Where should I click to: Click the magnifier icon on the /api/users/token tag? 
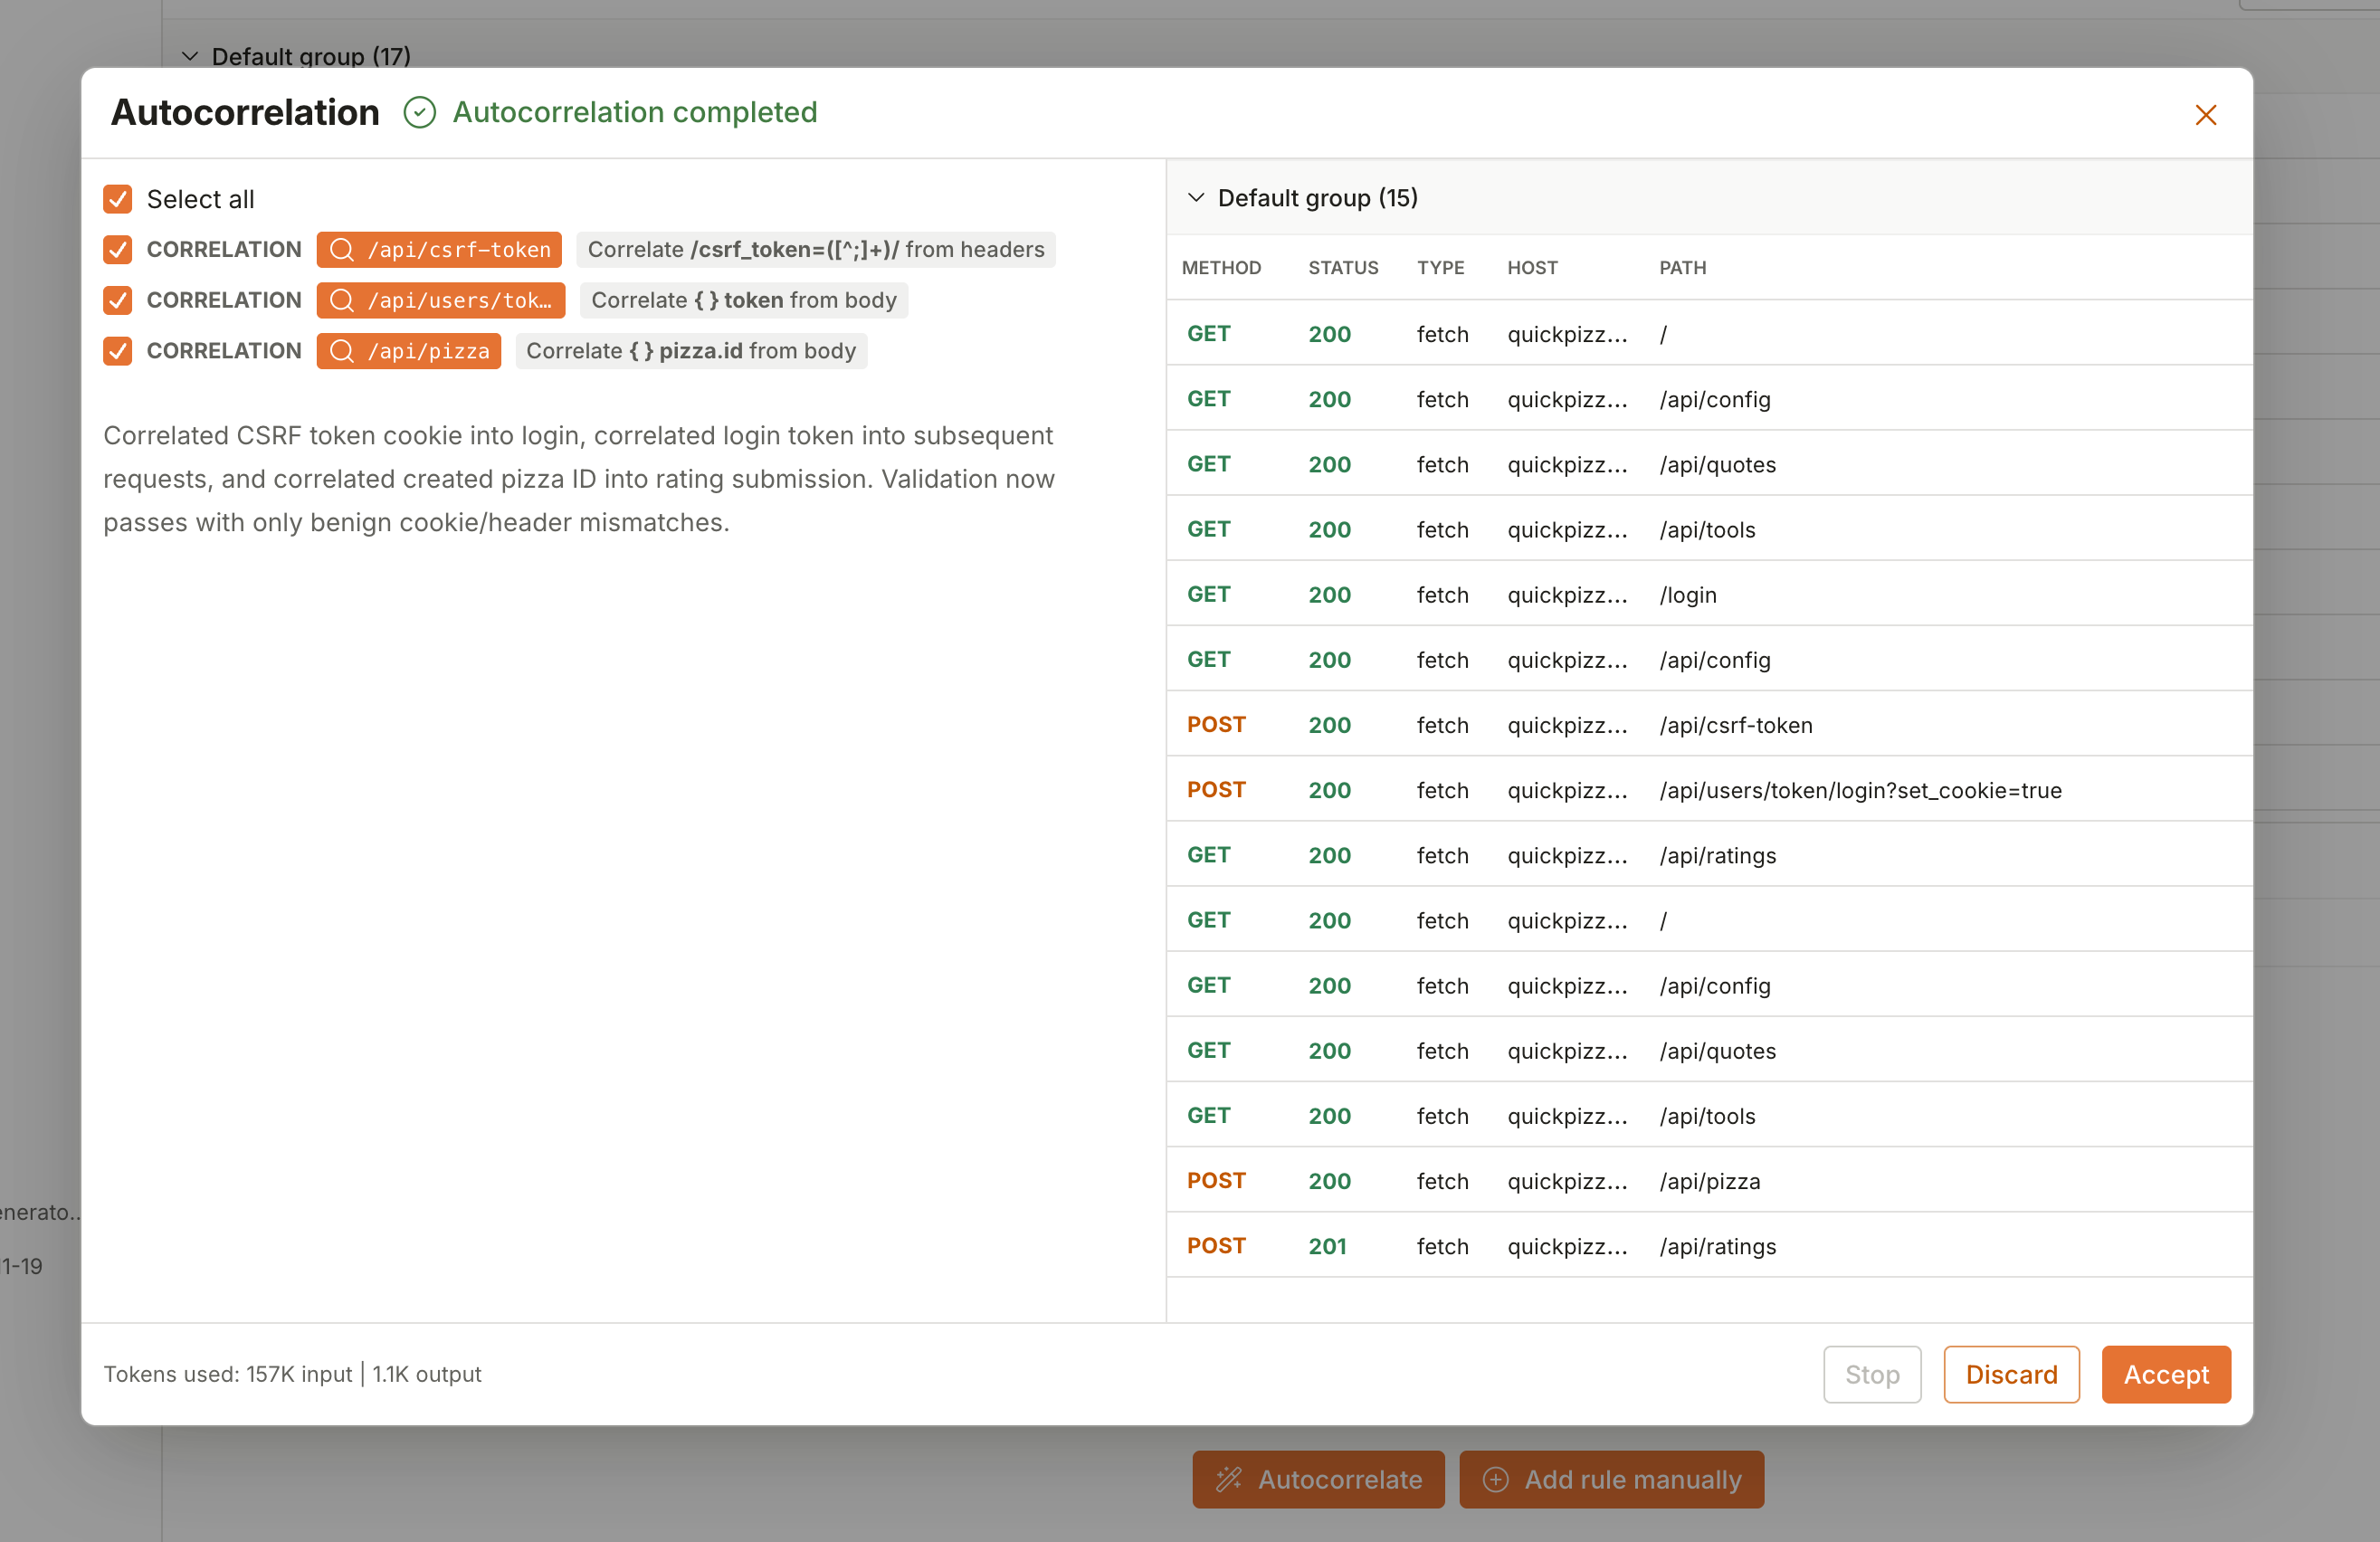click(342, 300)
